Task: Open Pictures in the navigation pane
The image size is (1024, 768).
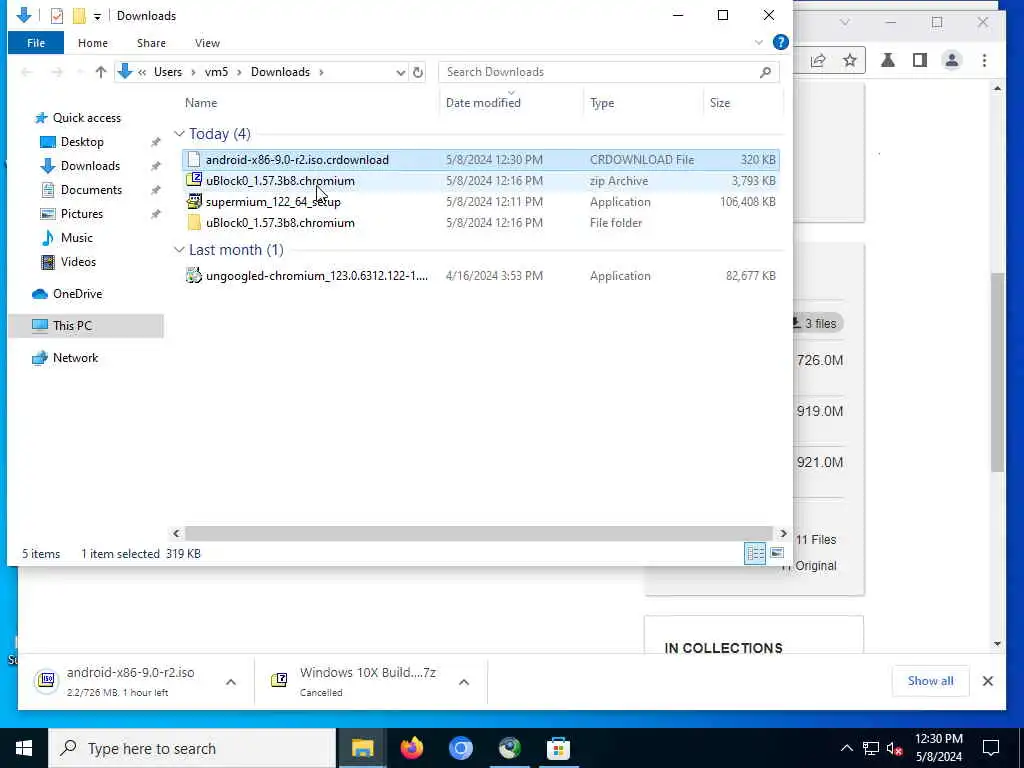Action: 82,214
